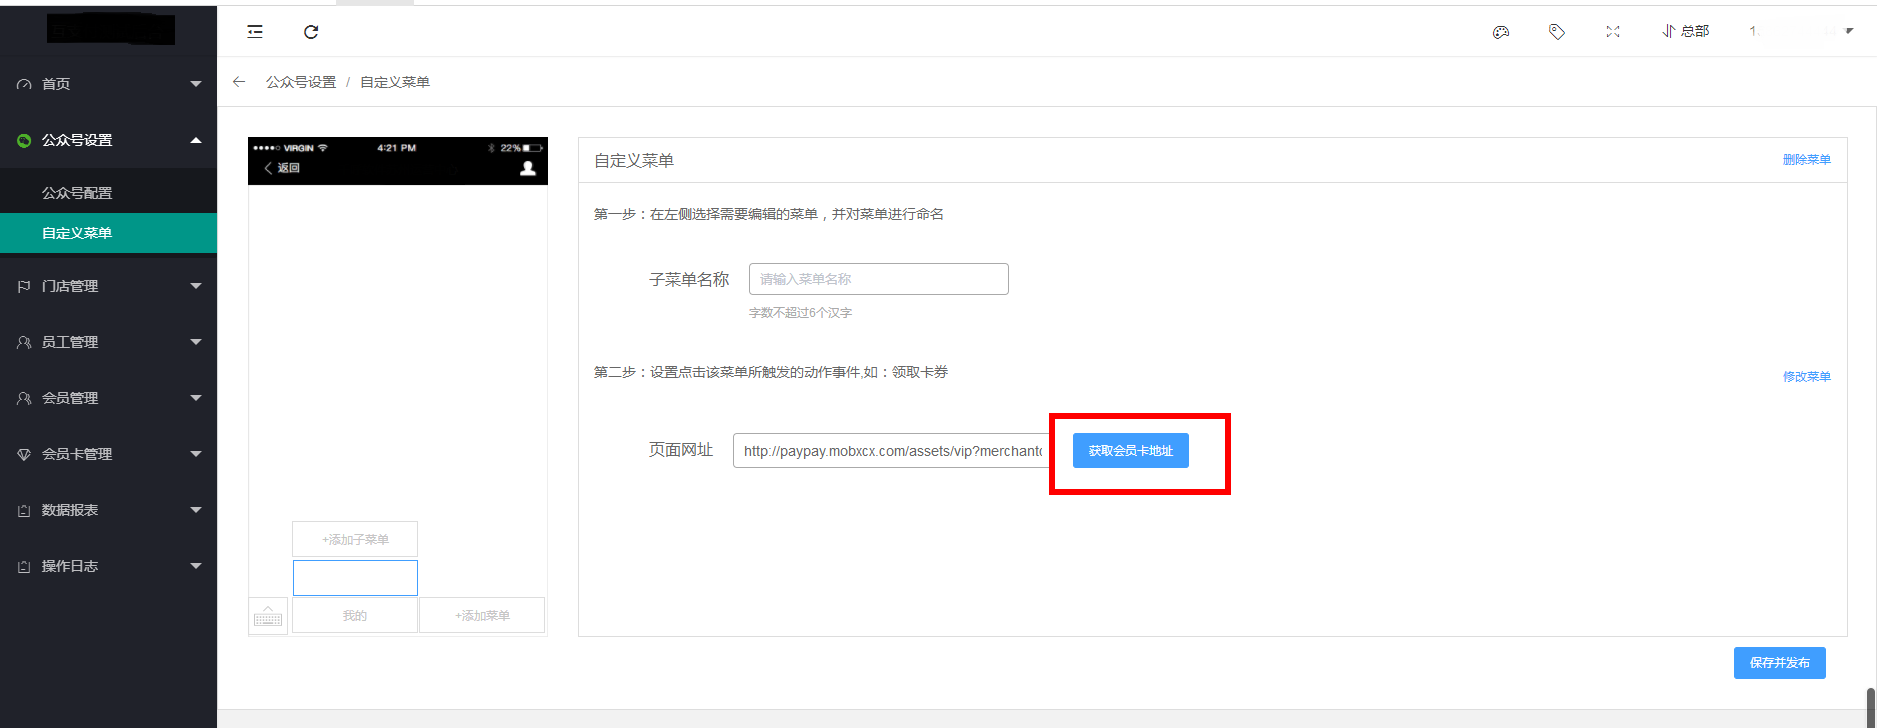Click the 修改菜单 link
1877x728 pixels.
click(x=1807, y=377)
